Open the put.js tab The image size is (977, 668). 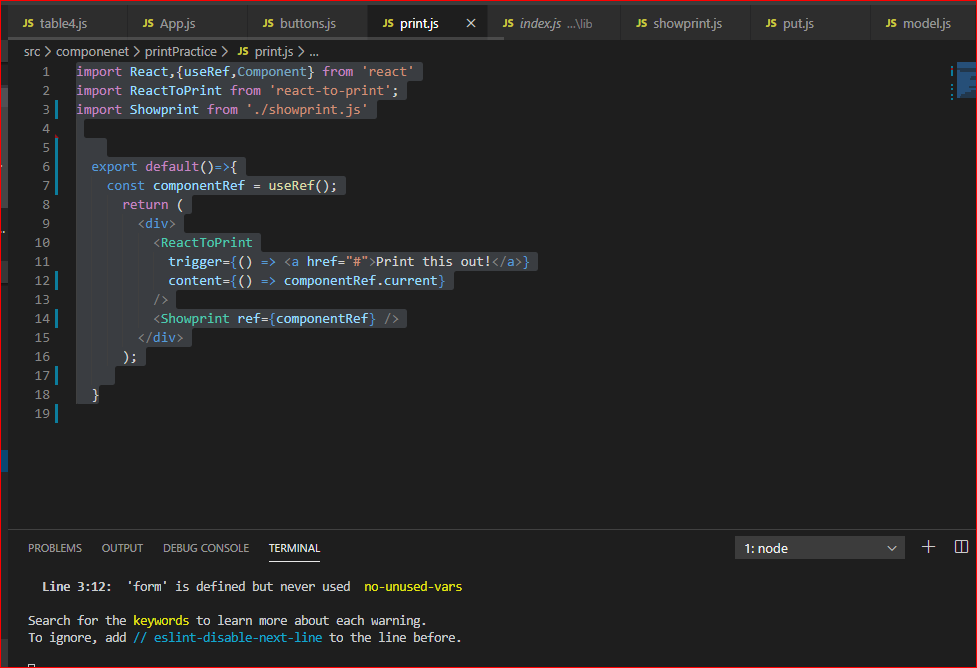coord(810,23)
